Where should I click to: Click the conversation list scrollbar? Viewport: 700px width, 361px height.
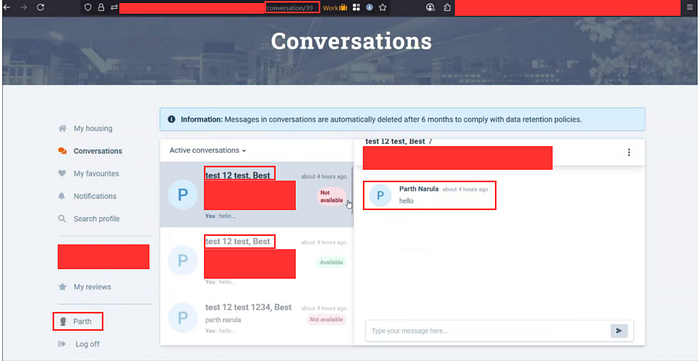352,191
